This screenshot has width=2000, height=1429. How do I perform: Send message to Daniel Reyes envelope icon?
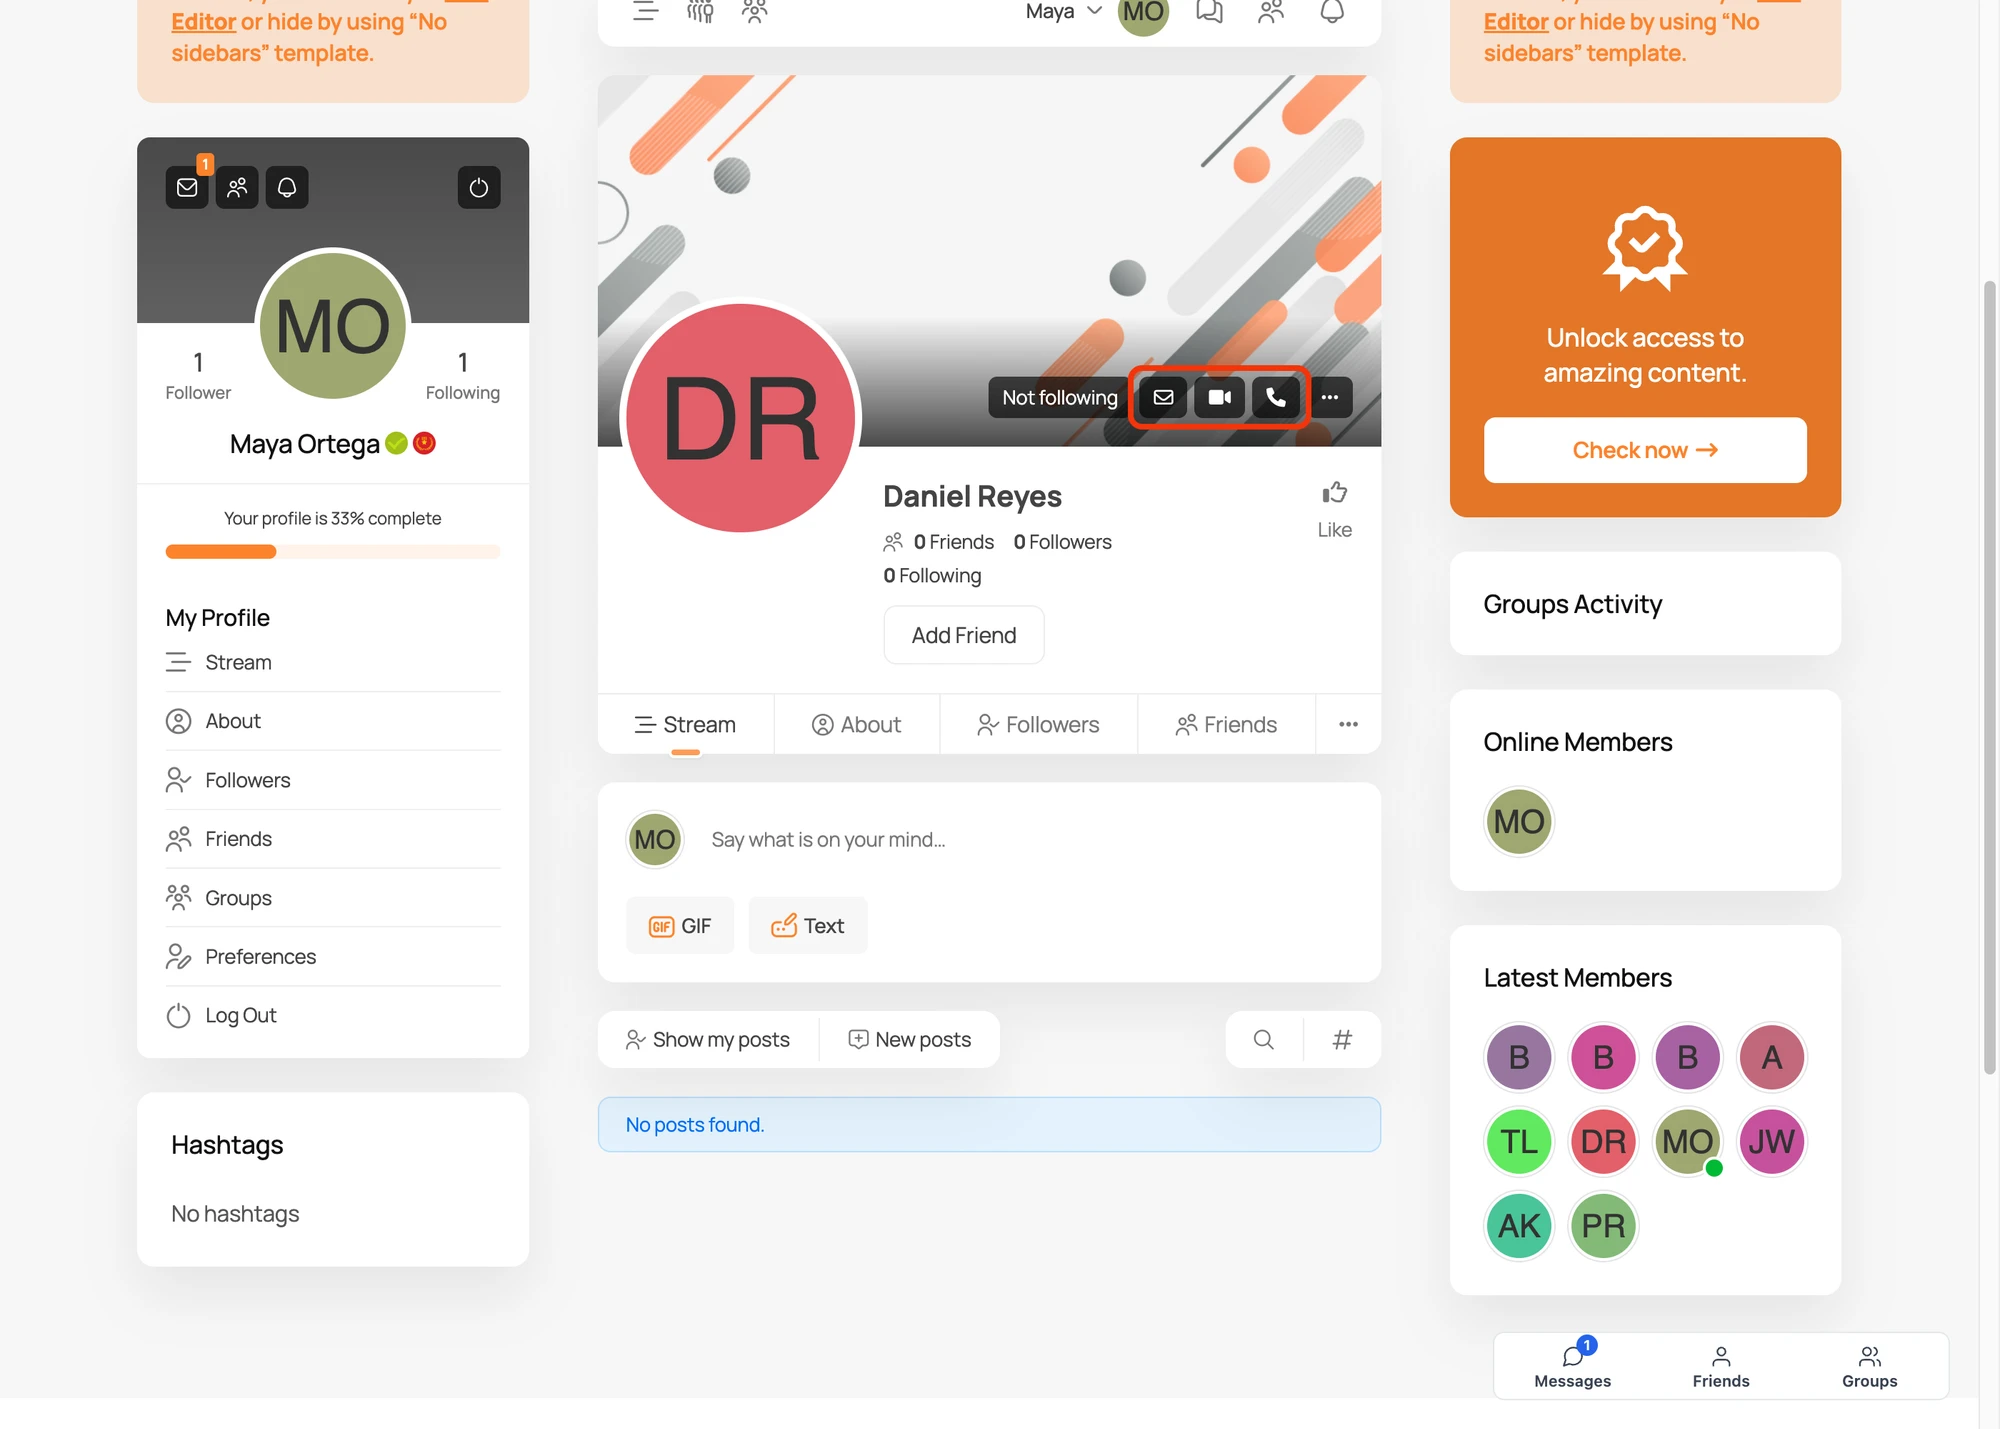(x=1163, y=397)
